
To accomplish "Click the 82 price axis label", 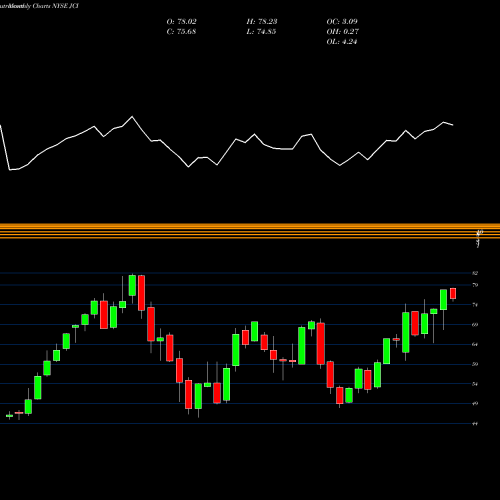I will pyautogui.click(x=475, y=273).
